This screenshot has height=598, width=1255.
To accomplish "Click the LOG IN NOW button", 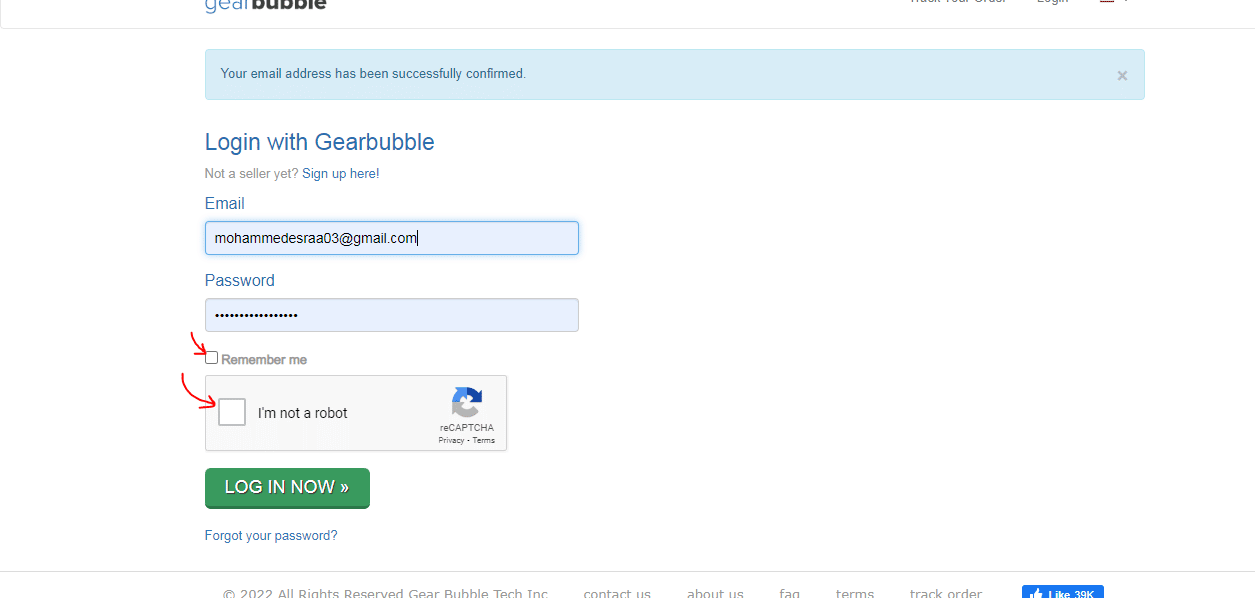I will tap(287, 488).
